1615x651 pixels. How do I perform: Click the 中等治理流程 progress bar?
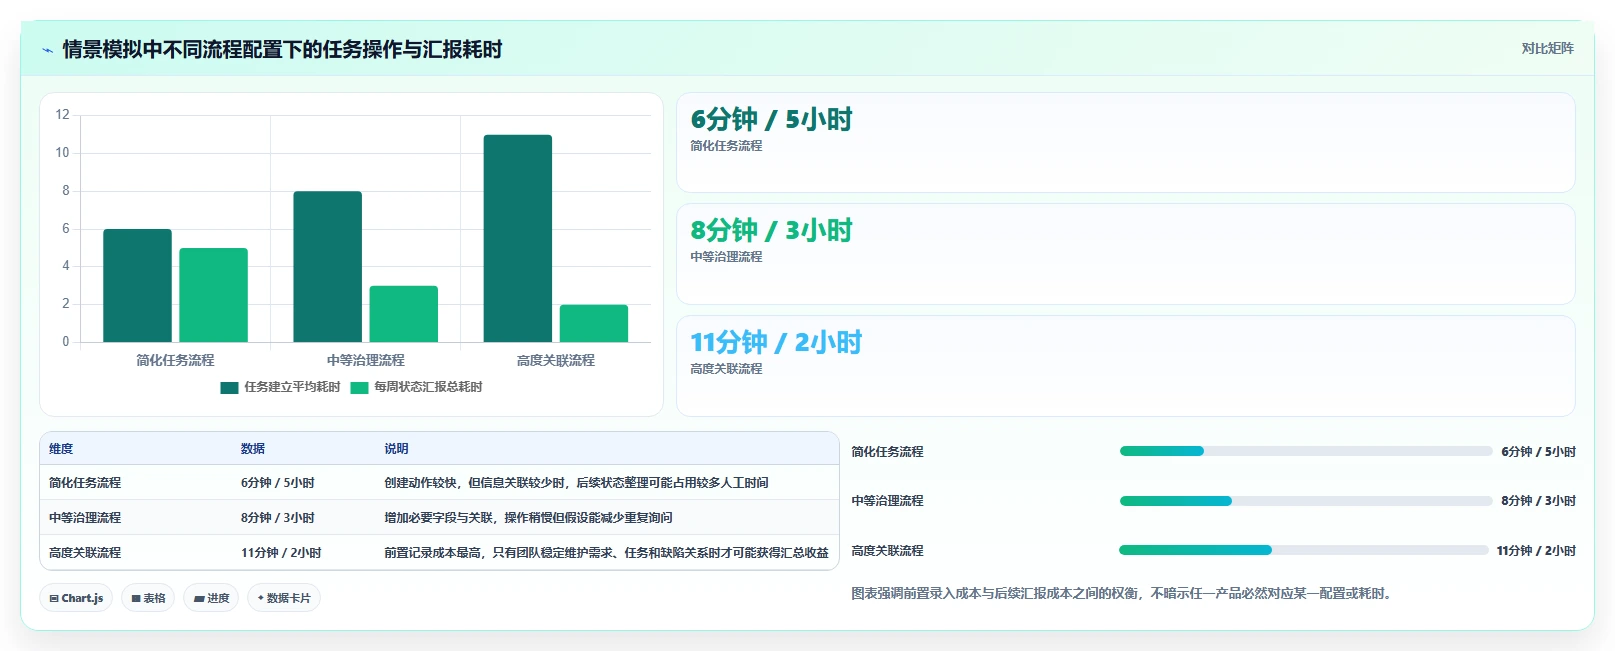pyautogui.click(x=1306, y=501)
